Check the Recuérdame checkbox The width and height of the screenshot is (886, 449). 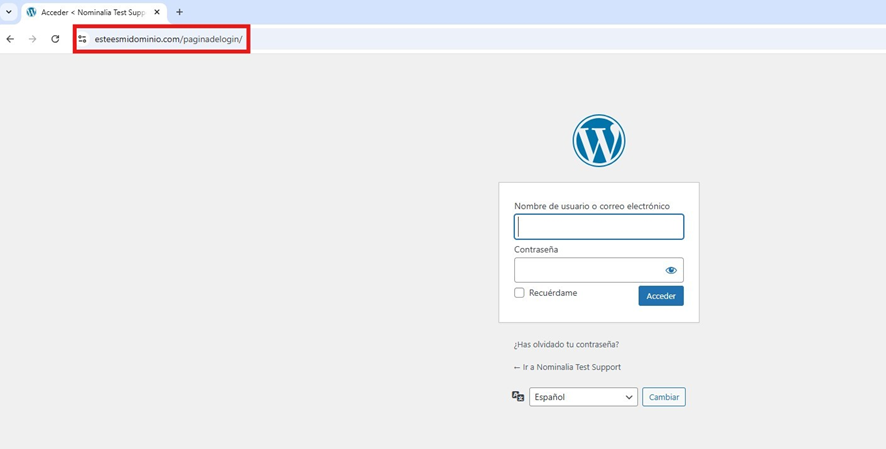pos(519,293)
